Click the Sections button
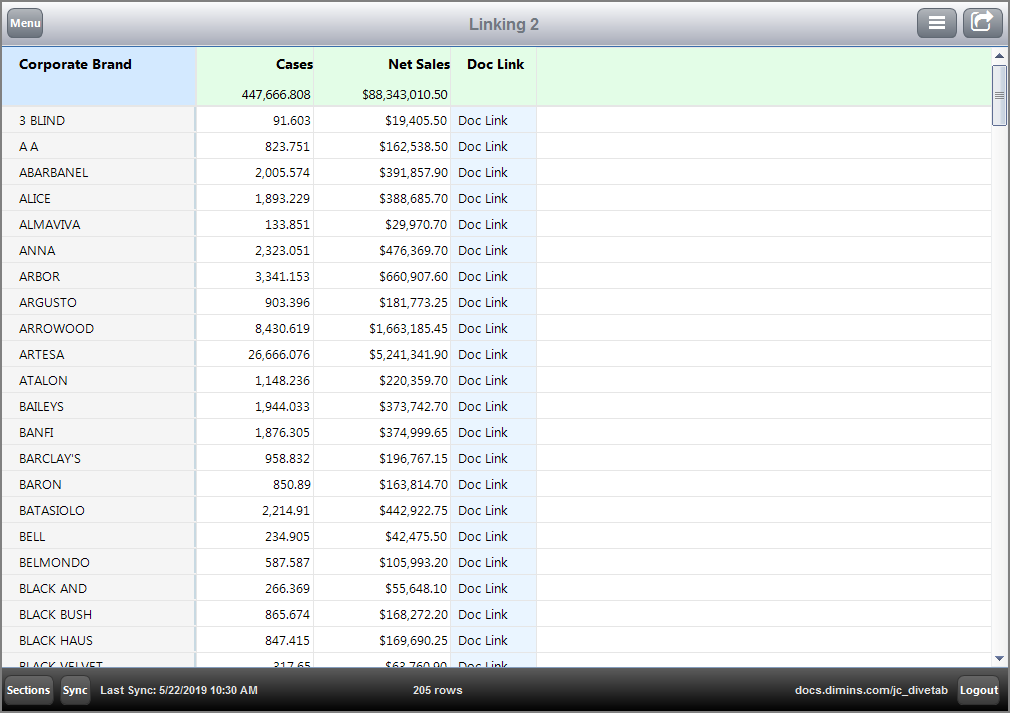Image resolution: width=1010 pixels, height=713 pixels. coord(28,689)
